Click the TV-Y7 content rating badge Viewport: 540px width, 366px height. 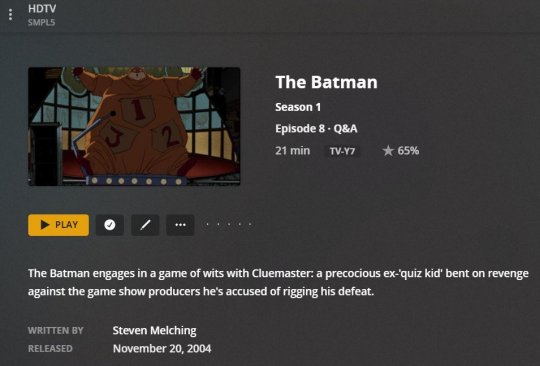[342, 151]
